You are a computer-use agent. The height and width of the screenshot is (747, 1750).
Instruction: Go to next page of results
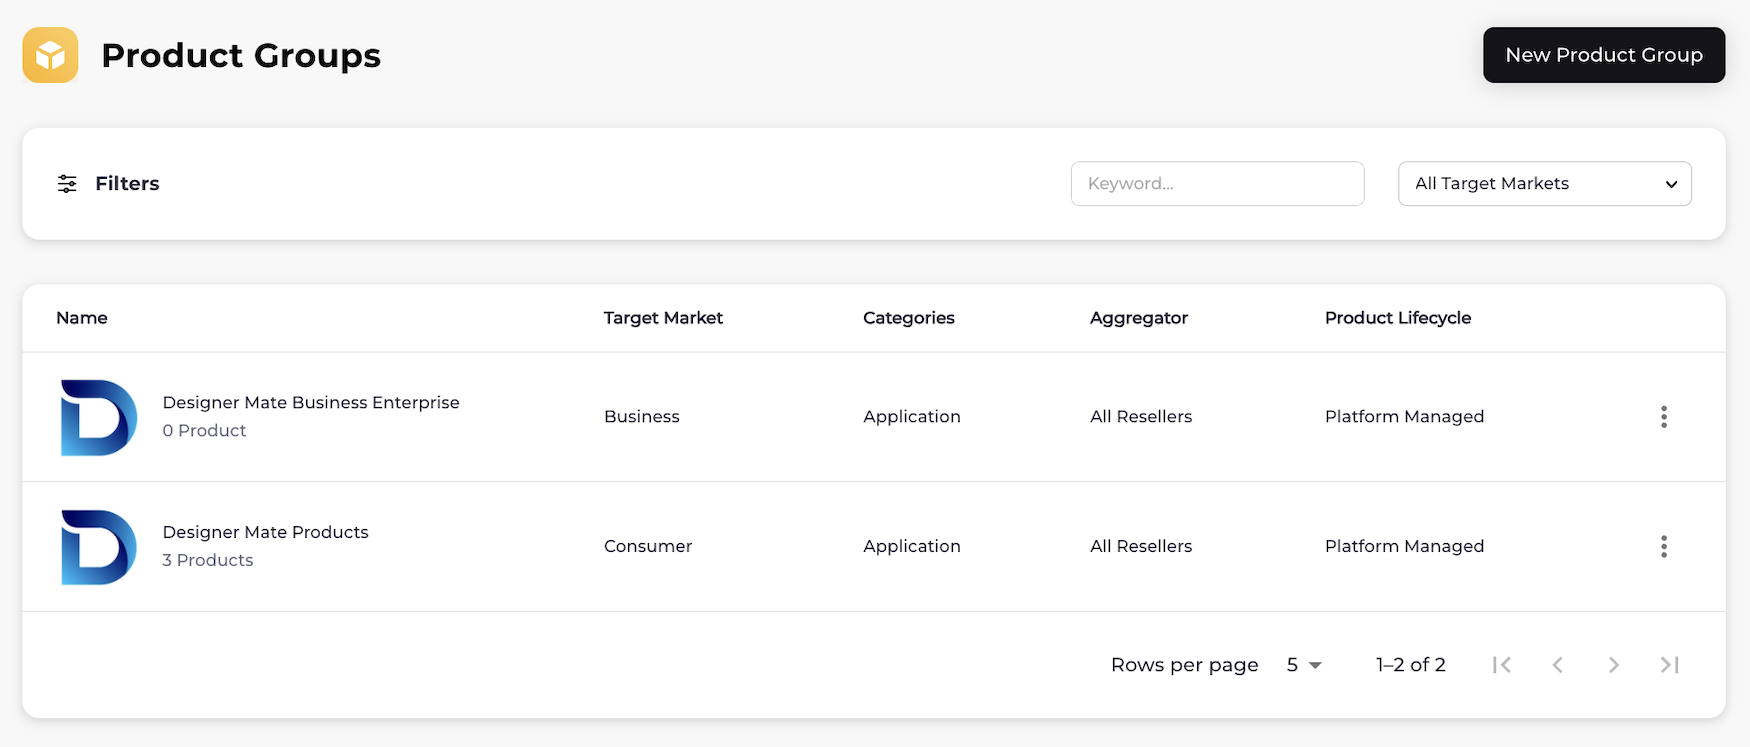click(1613, 665)
